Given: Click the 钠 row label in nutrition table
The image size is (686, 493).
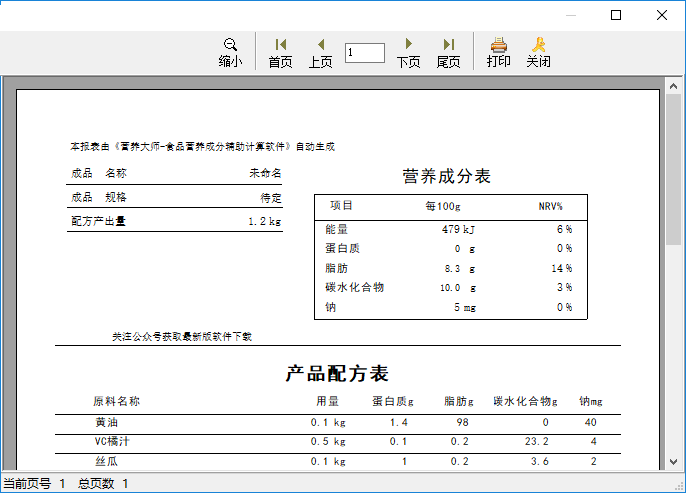Looking at the screenshot, I should coord(331,307).
